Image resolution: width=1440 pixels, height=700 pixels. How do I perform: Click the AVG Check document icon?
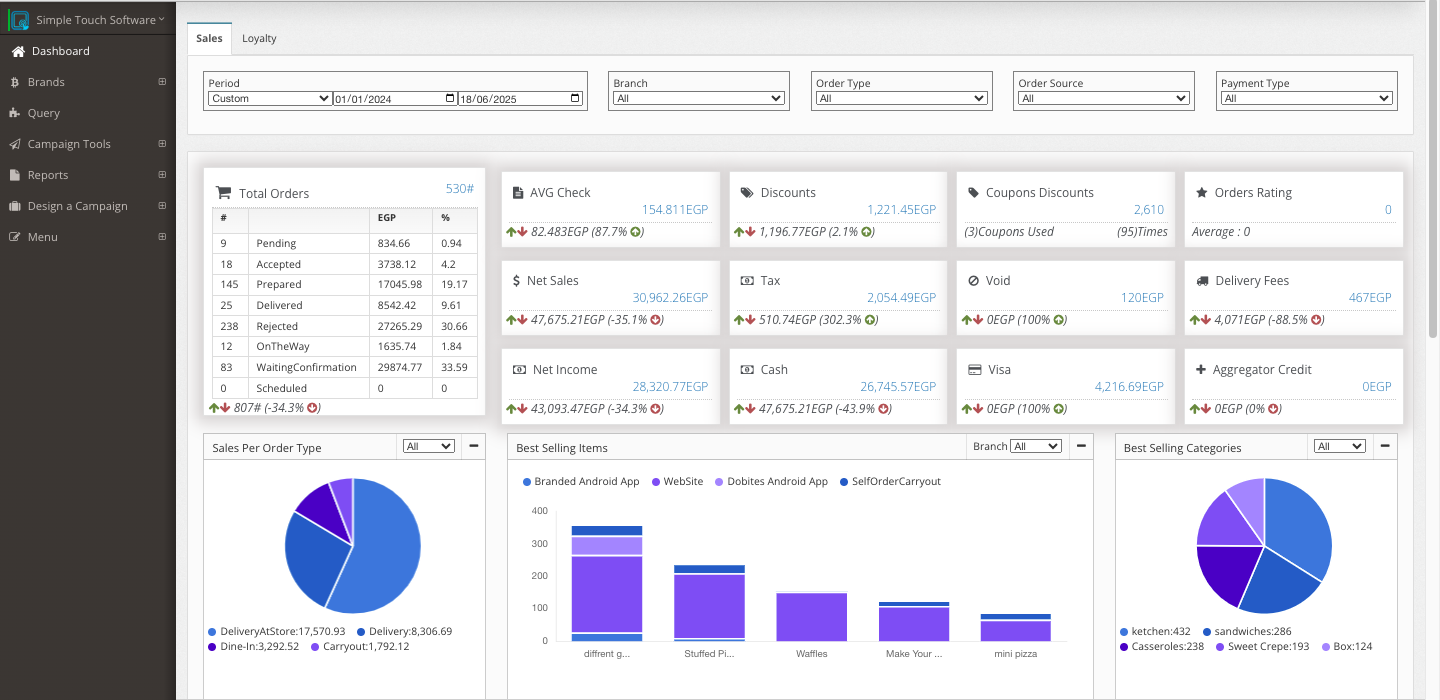[x=517, y=192]
